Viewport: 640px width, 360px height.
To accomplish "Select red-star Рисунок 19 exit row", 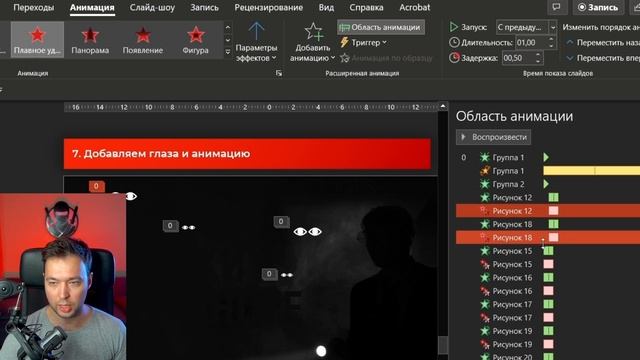I will pyautogui.click(x=548, y=344).
